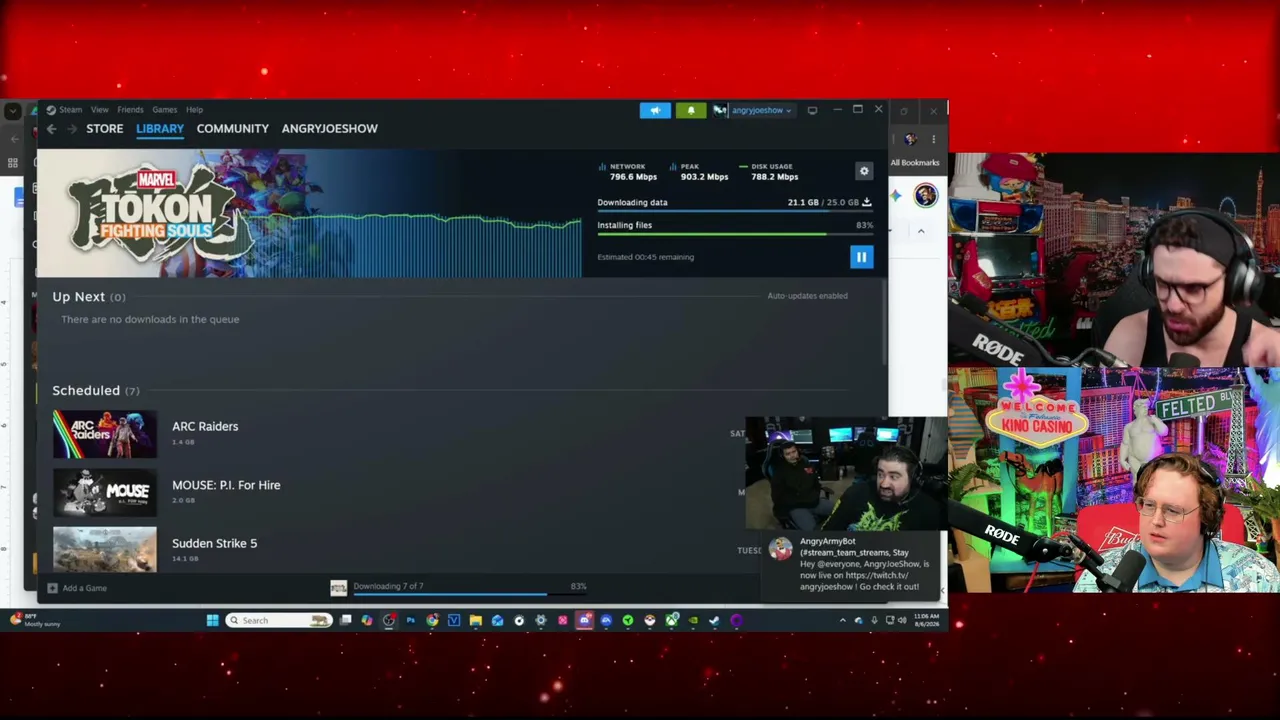The width and height of the screenshot is (1280, 720).
Task: Open the Help menu in Steam
Action: point(194,110)
